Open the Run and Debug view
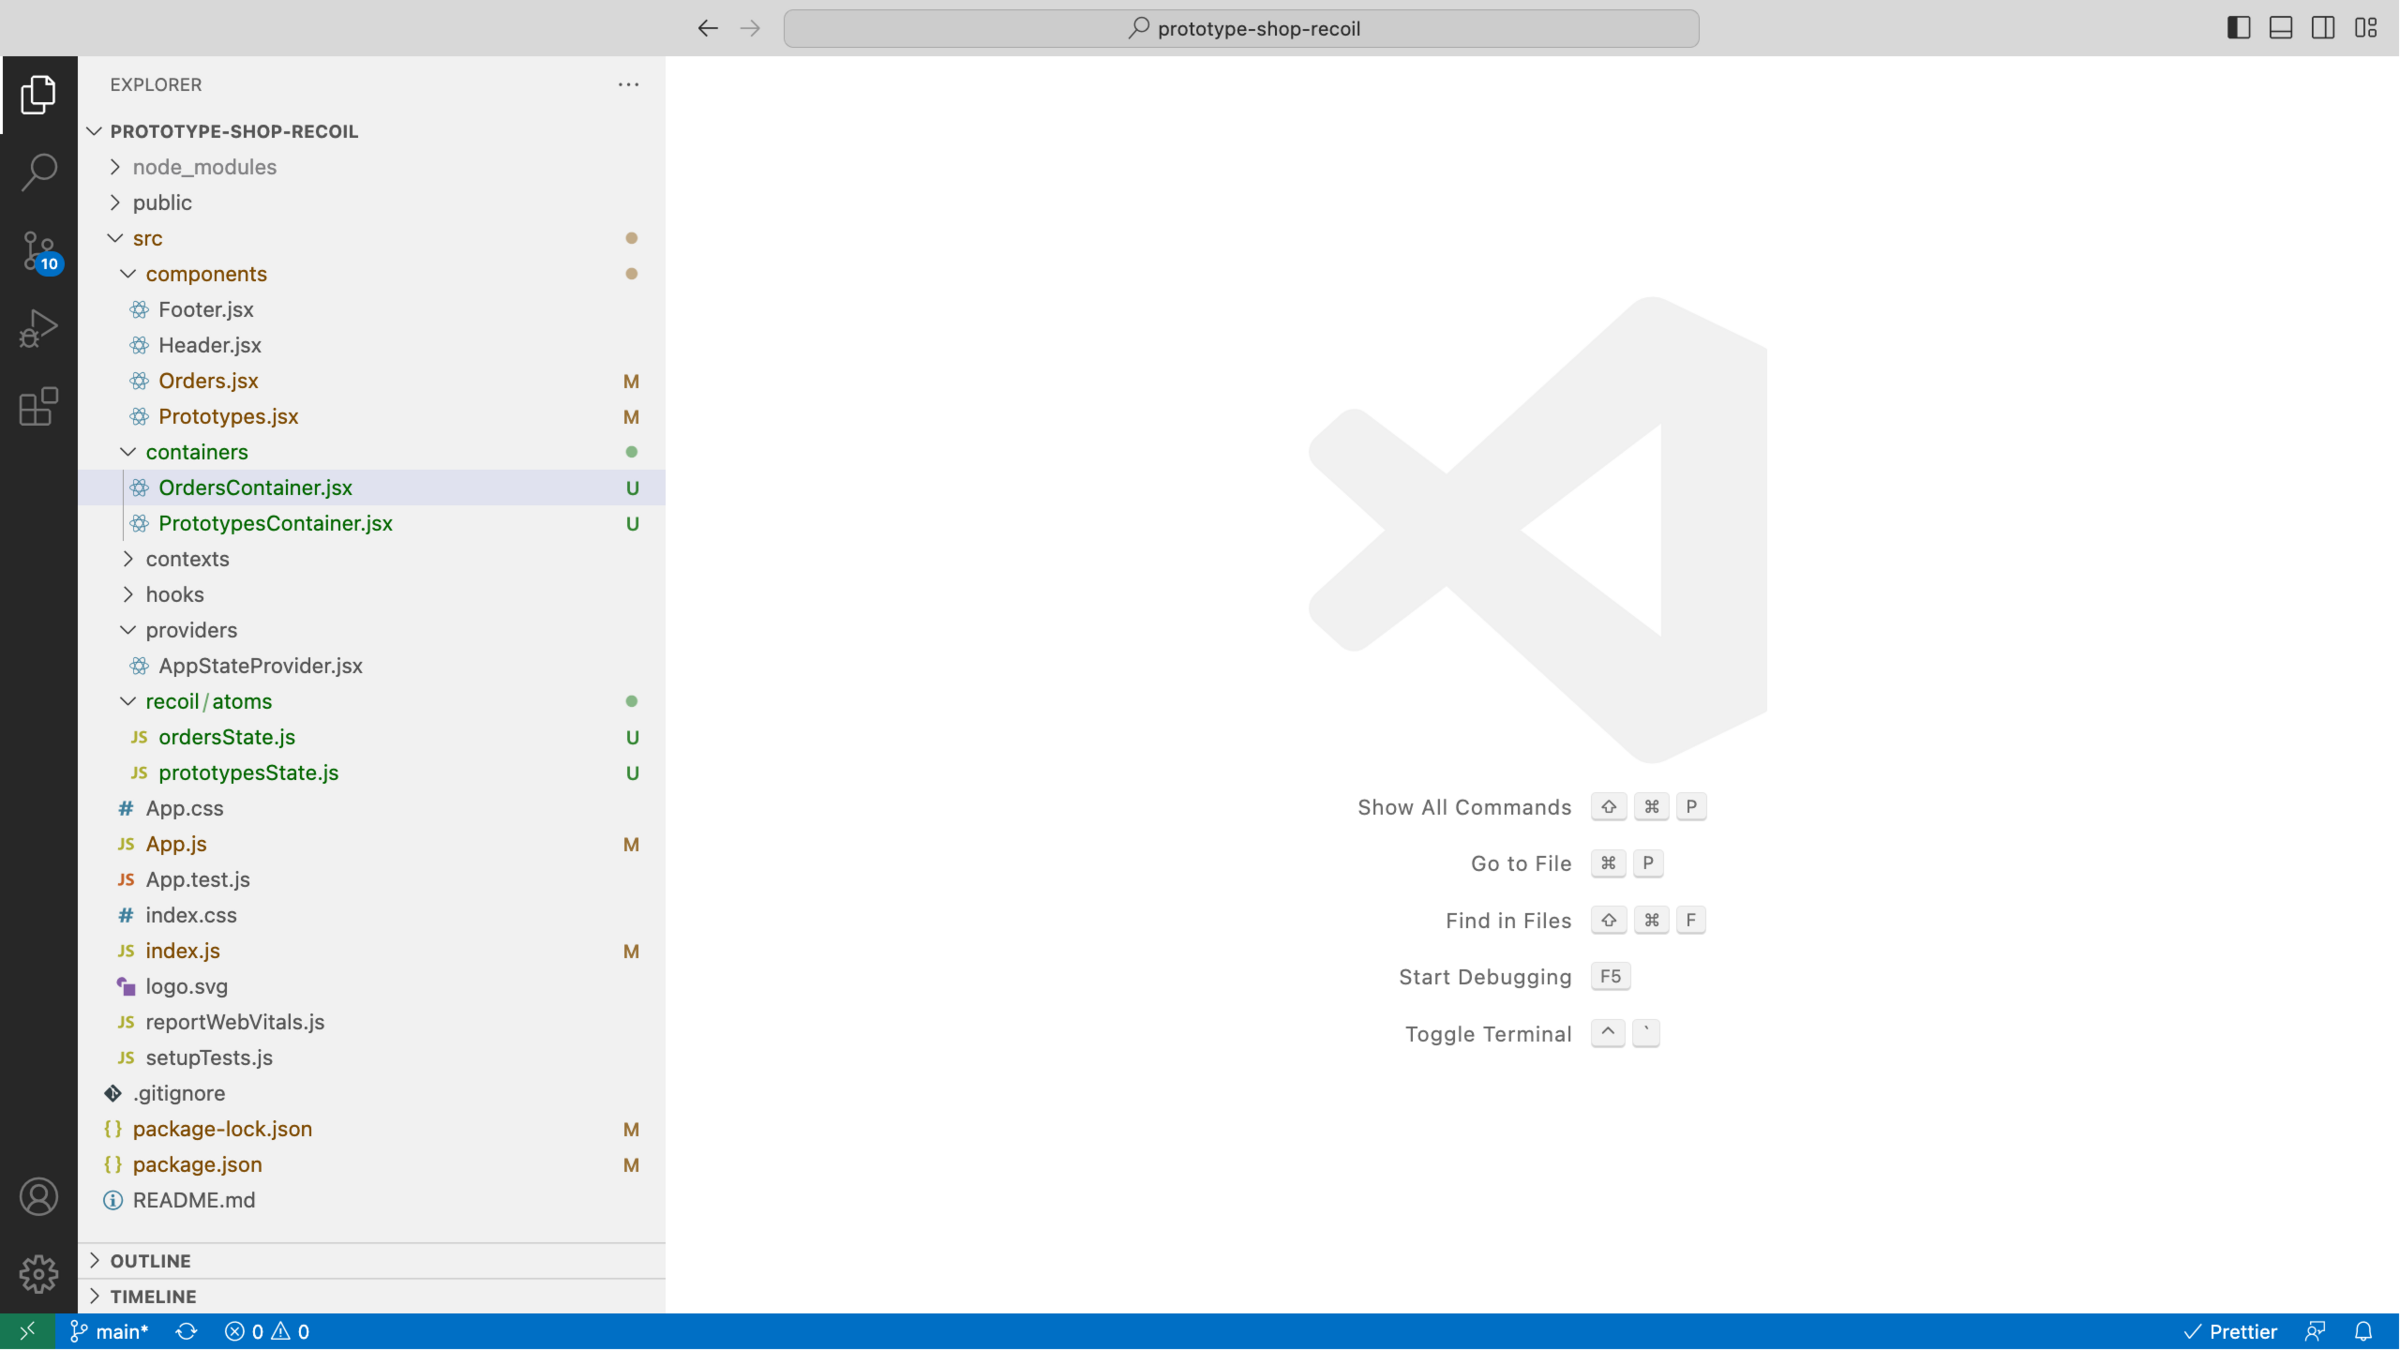 click(x=38, y=328)
